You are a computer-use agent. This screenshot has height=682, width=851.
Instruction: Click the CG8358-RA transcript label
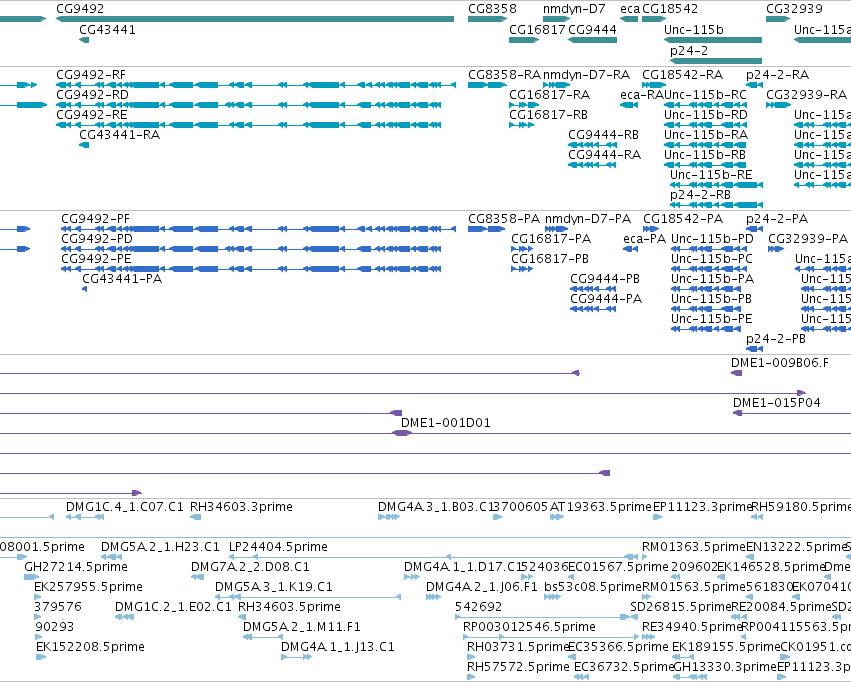coord(504,74)
